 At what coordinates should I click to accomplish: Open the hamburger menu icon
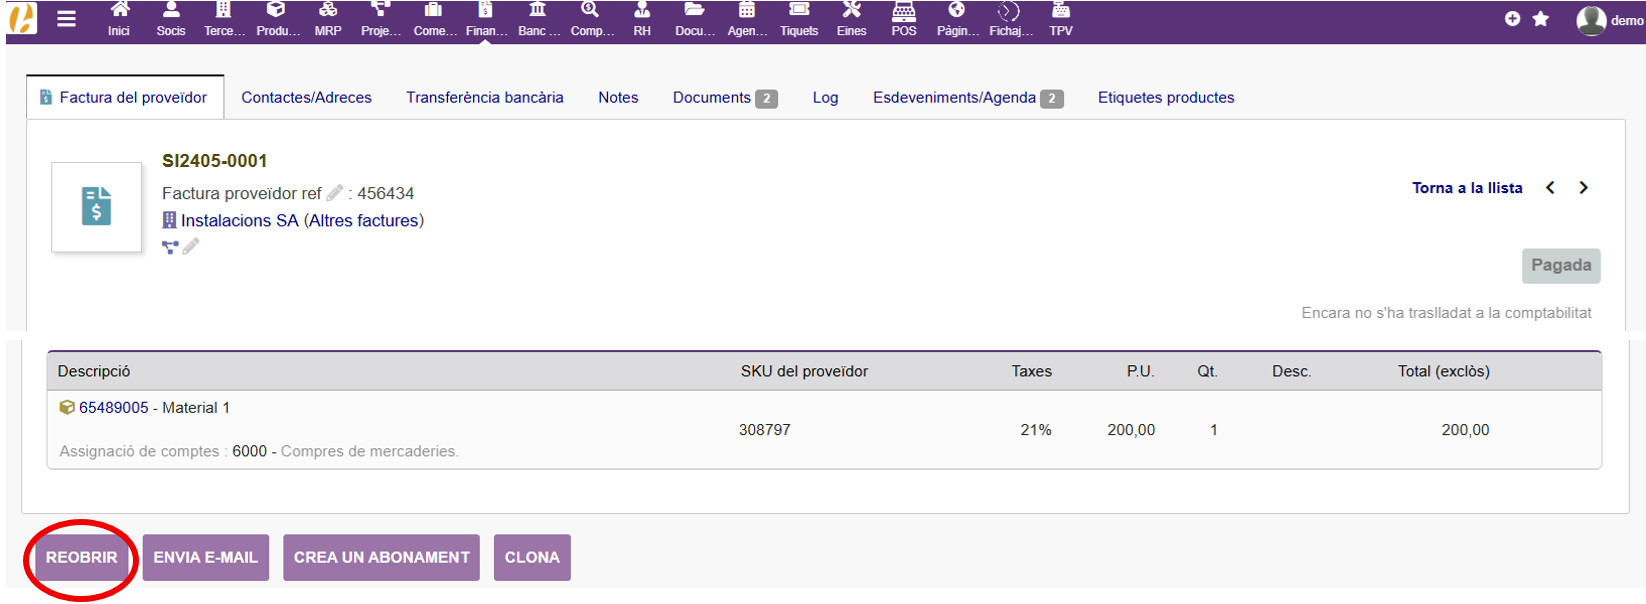[66, 19]
